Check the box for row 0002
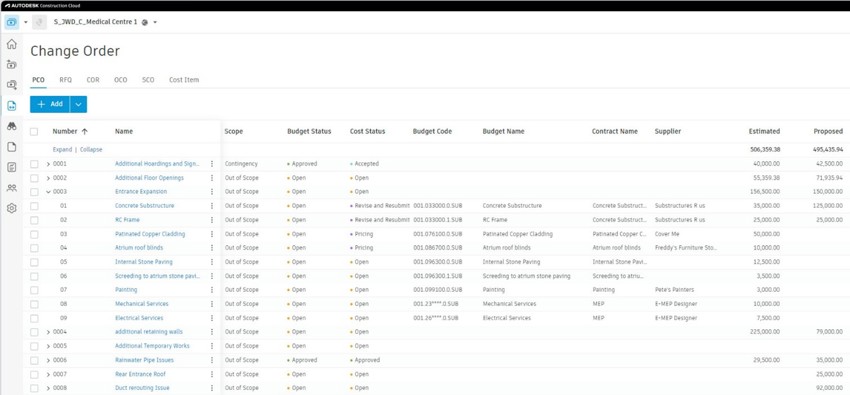The width and height of the screenshot is (850, 395). pos(34,178)
